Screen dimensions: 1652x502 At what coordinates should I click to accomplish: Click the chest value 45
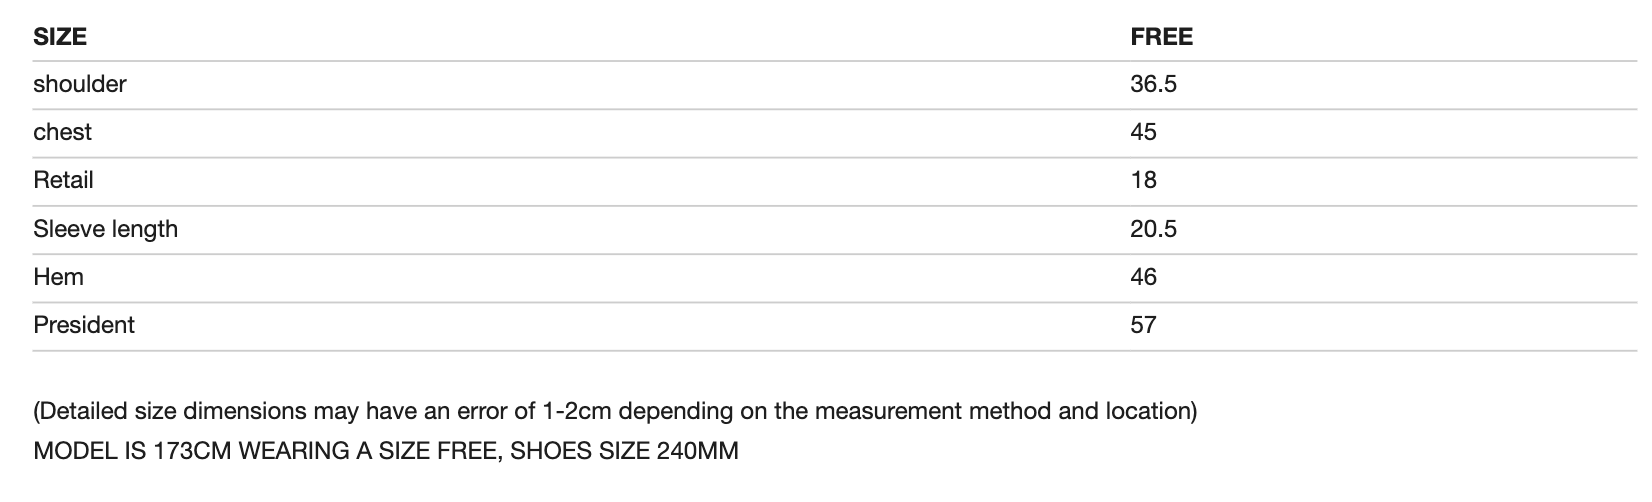tap(1143, 132)
